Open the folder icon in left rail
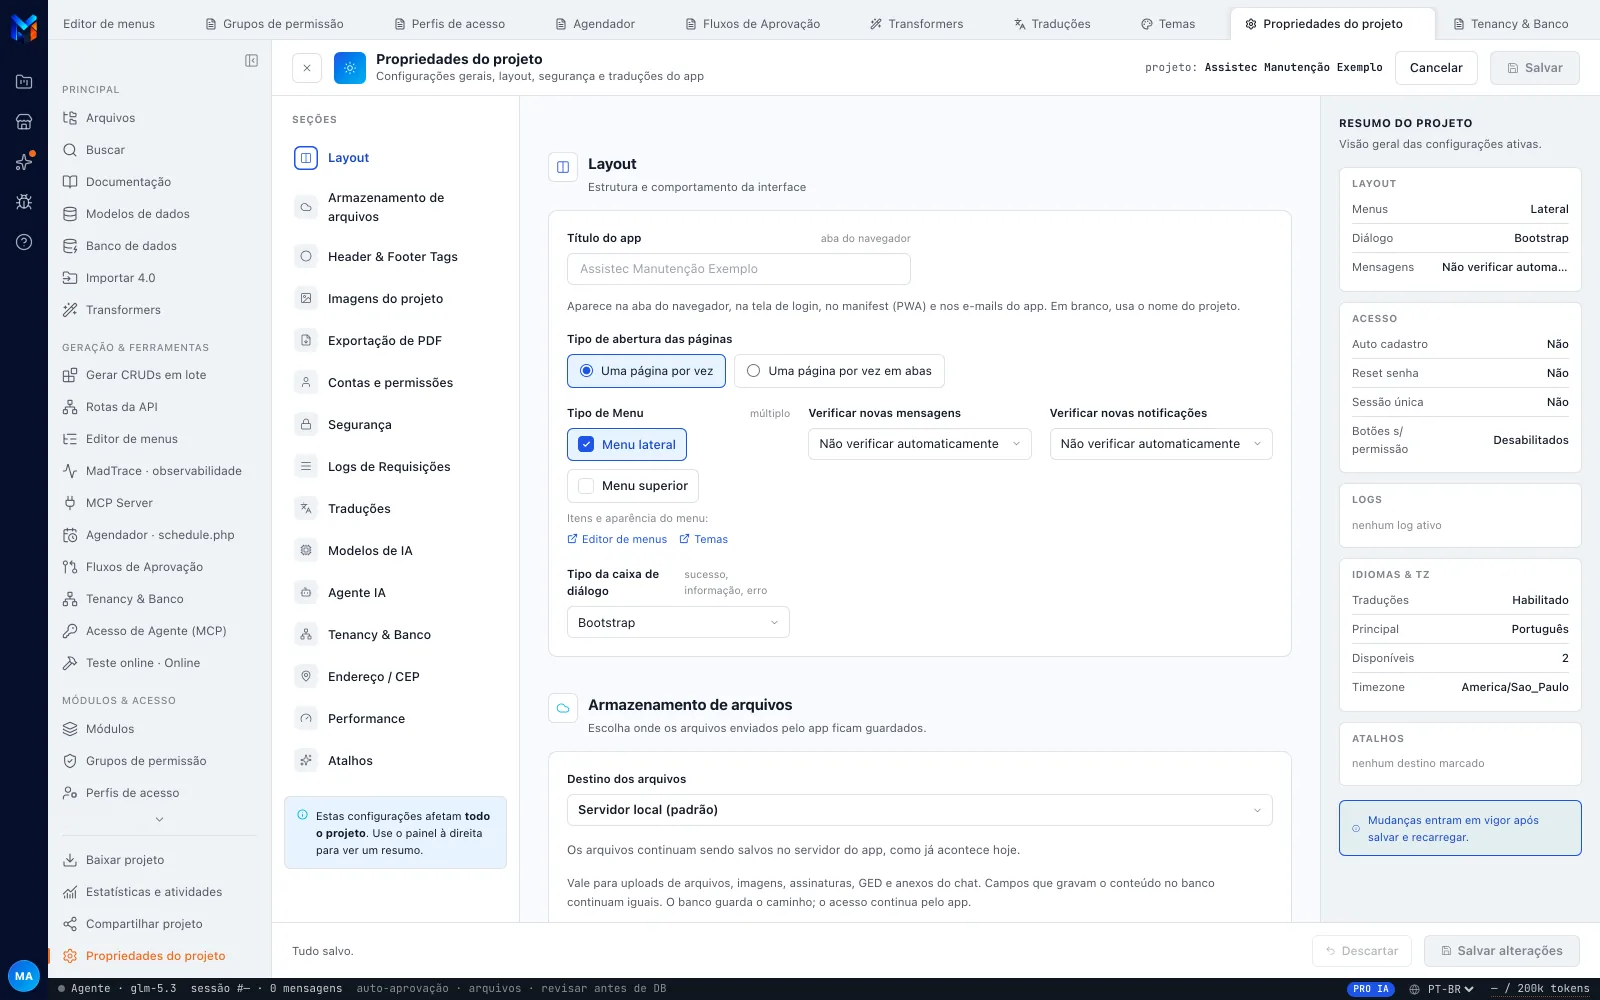The height and width of the screenshot is (1000, 1600). pos(24,82)
